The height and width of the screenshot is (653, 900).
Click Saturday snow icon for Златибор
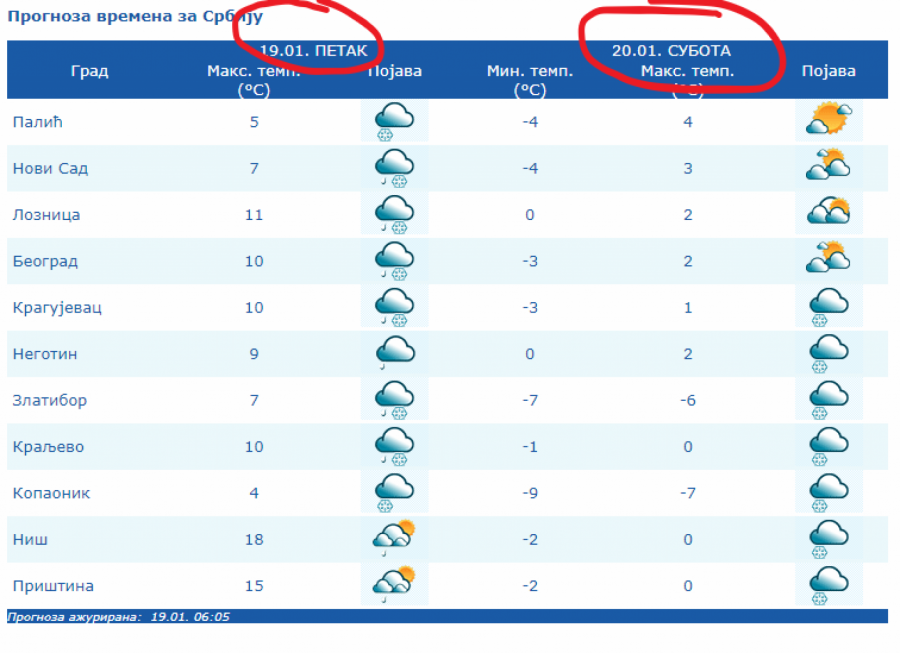[828, 400]
